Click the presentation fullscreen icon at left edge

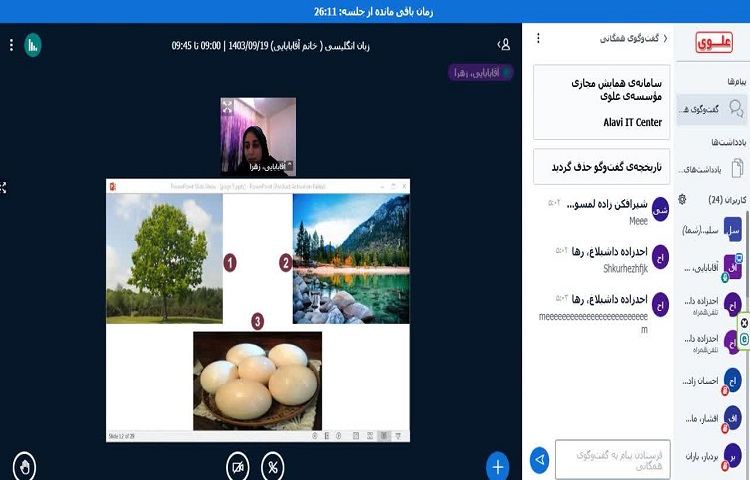click(3, 187)
